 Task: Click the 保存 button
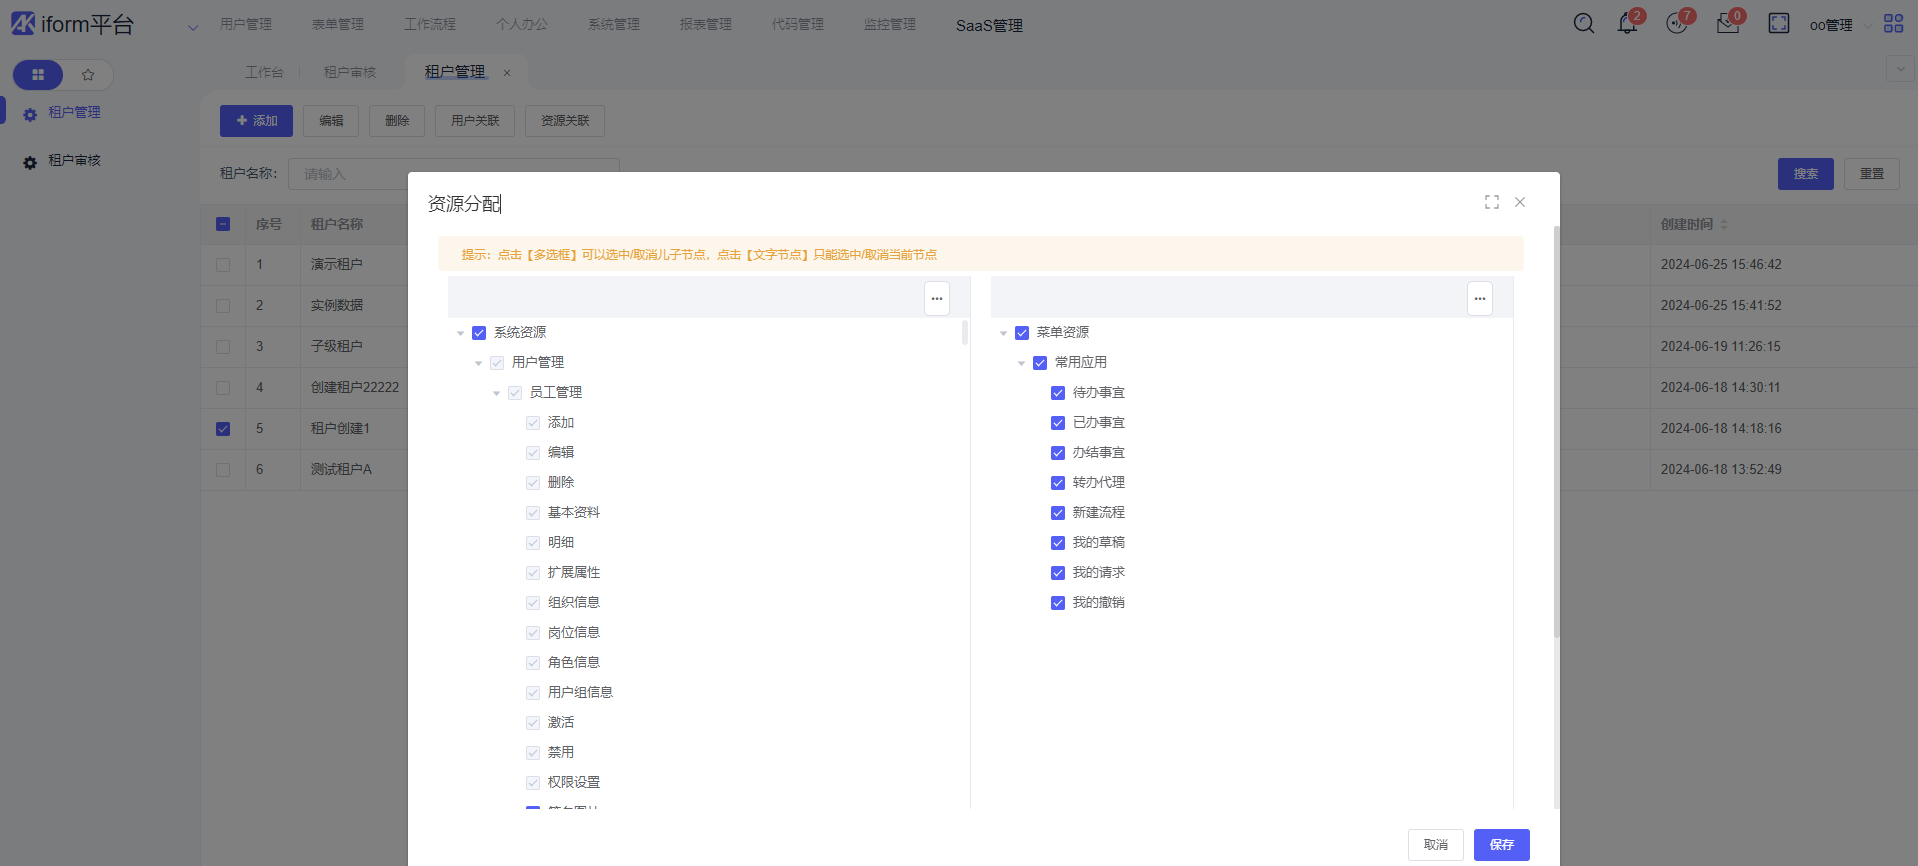point(1501,845)
